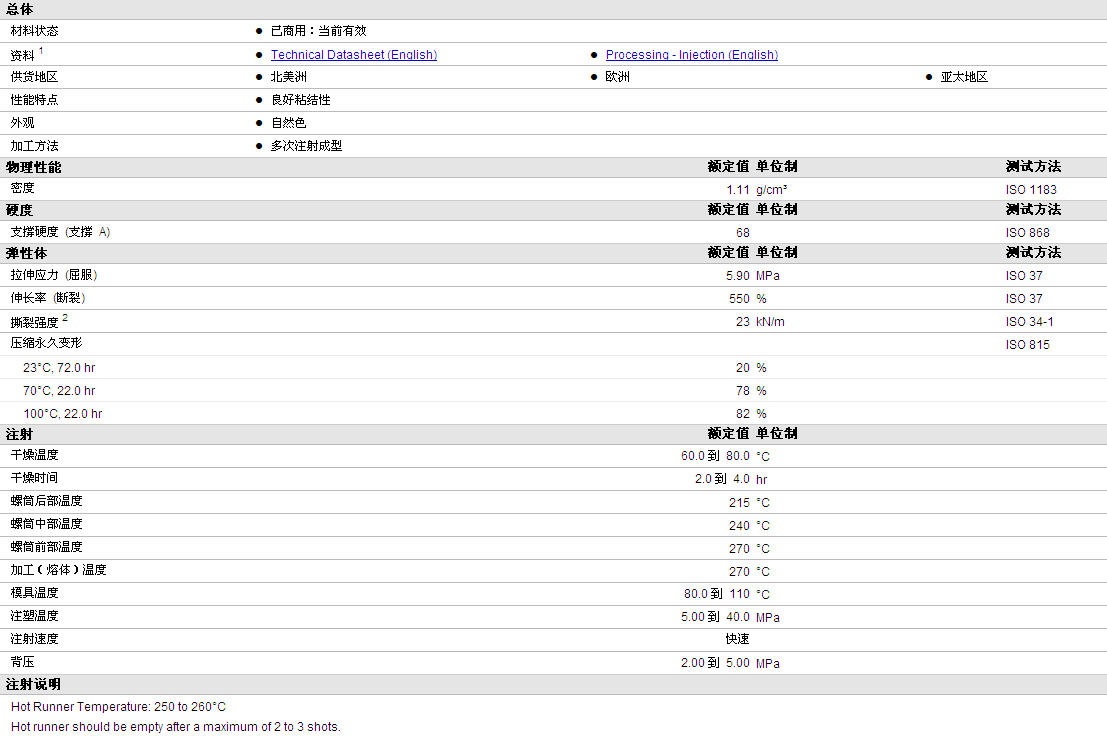The height and width of the screenshot is (736, 1107).
Task: Select the 良好粘结性 feature text
Action: [301, 100]
